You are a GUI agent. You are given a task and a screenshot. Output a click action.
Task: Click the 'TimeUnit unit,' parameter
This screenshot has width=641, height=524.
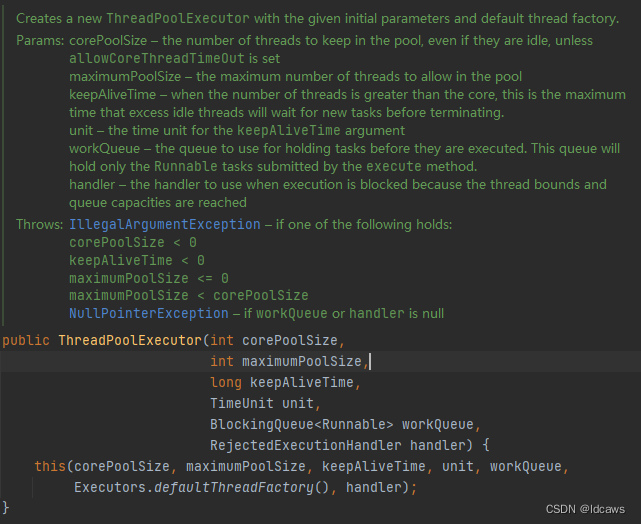265,403
